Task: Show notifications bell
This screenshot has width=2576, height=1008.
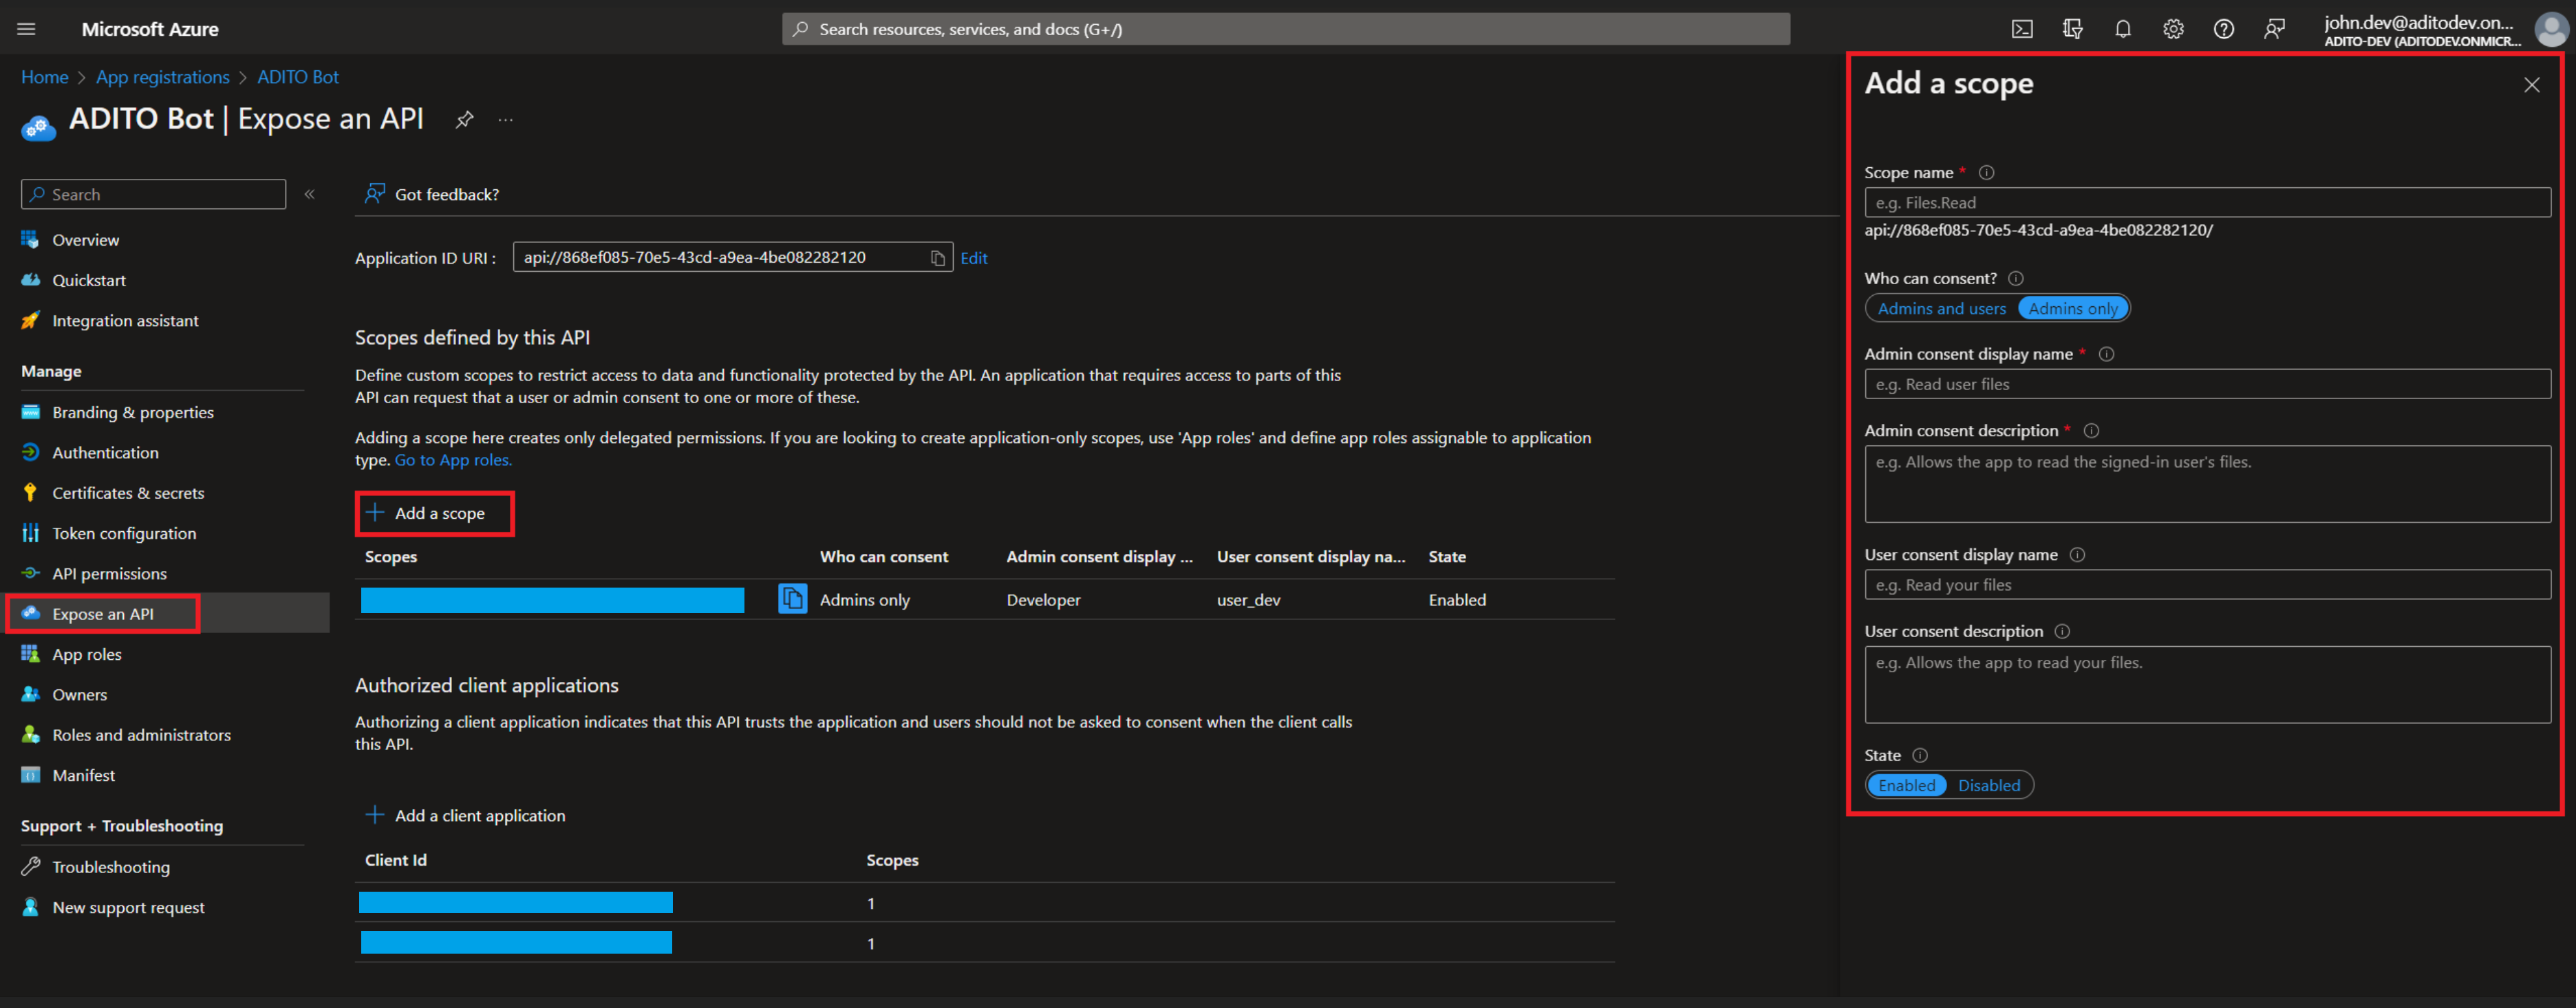Action: (2122, 29)
